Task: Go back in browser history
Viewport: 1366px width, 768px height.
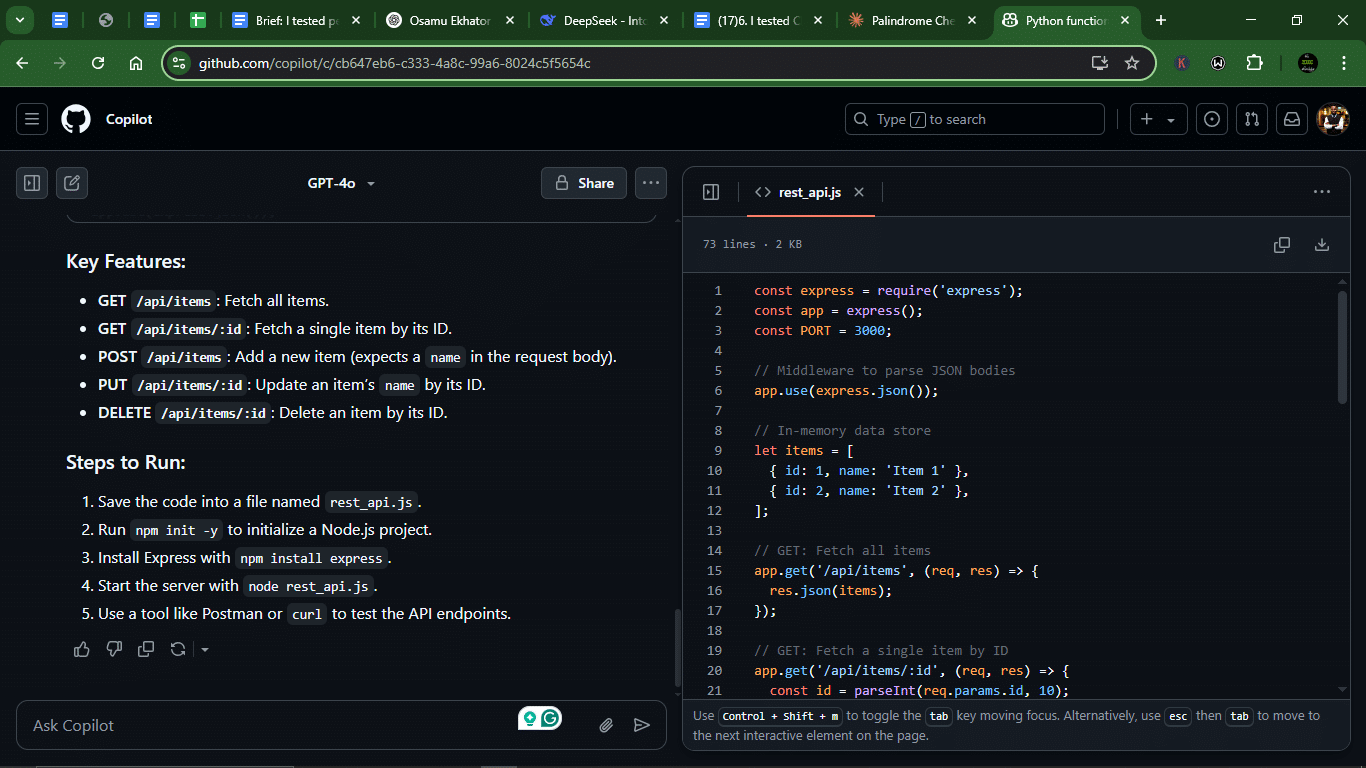Action: click(22, 63)
